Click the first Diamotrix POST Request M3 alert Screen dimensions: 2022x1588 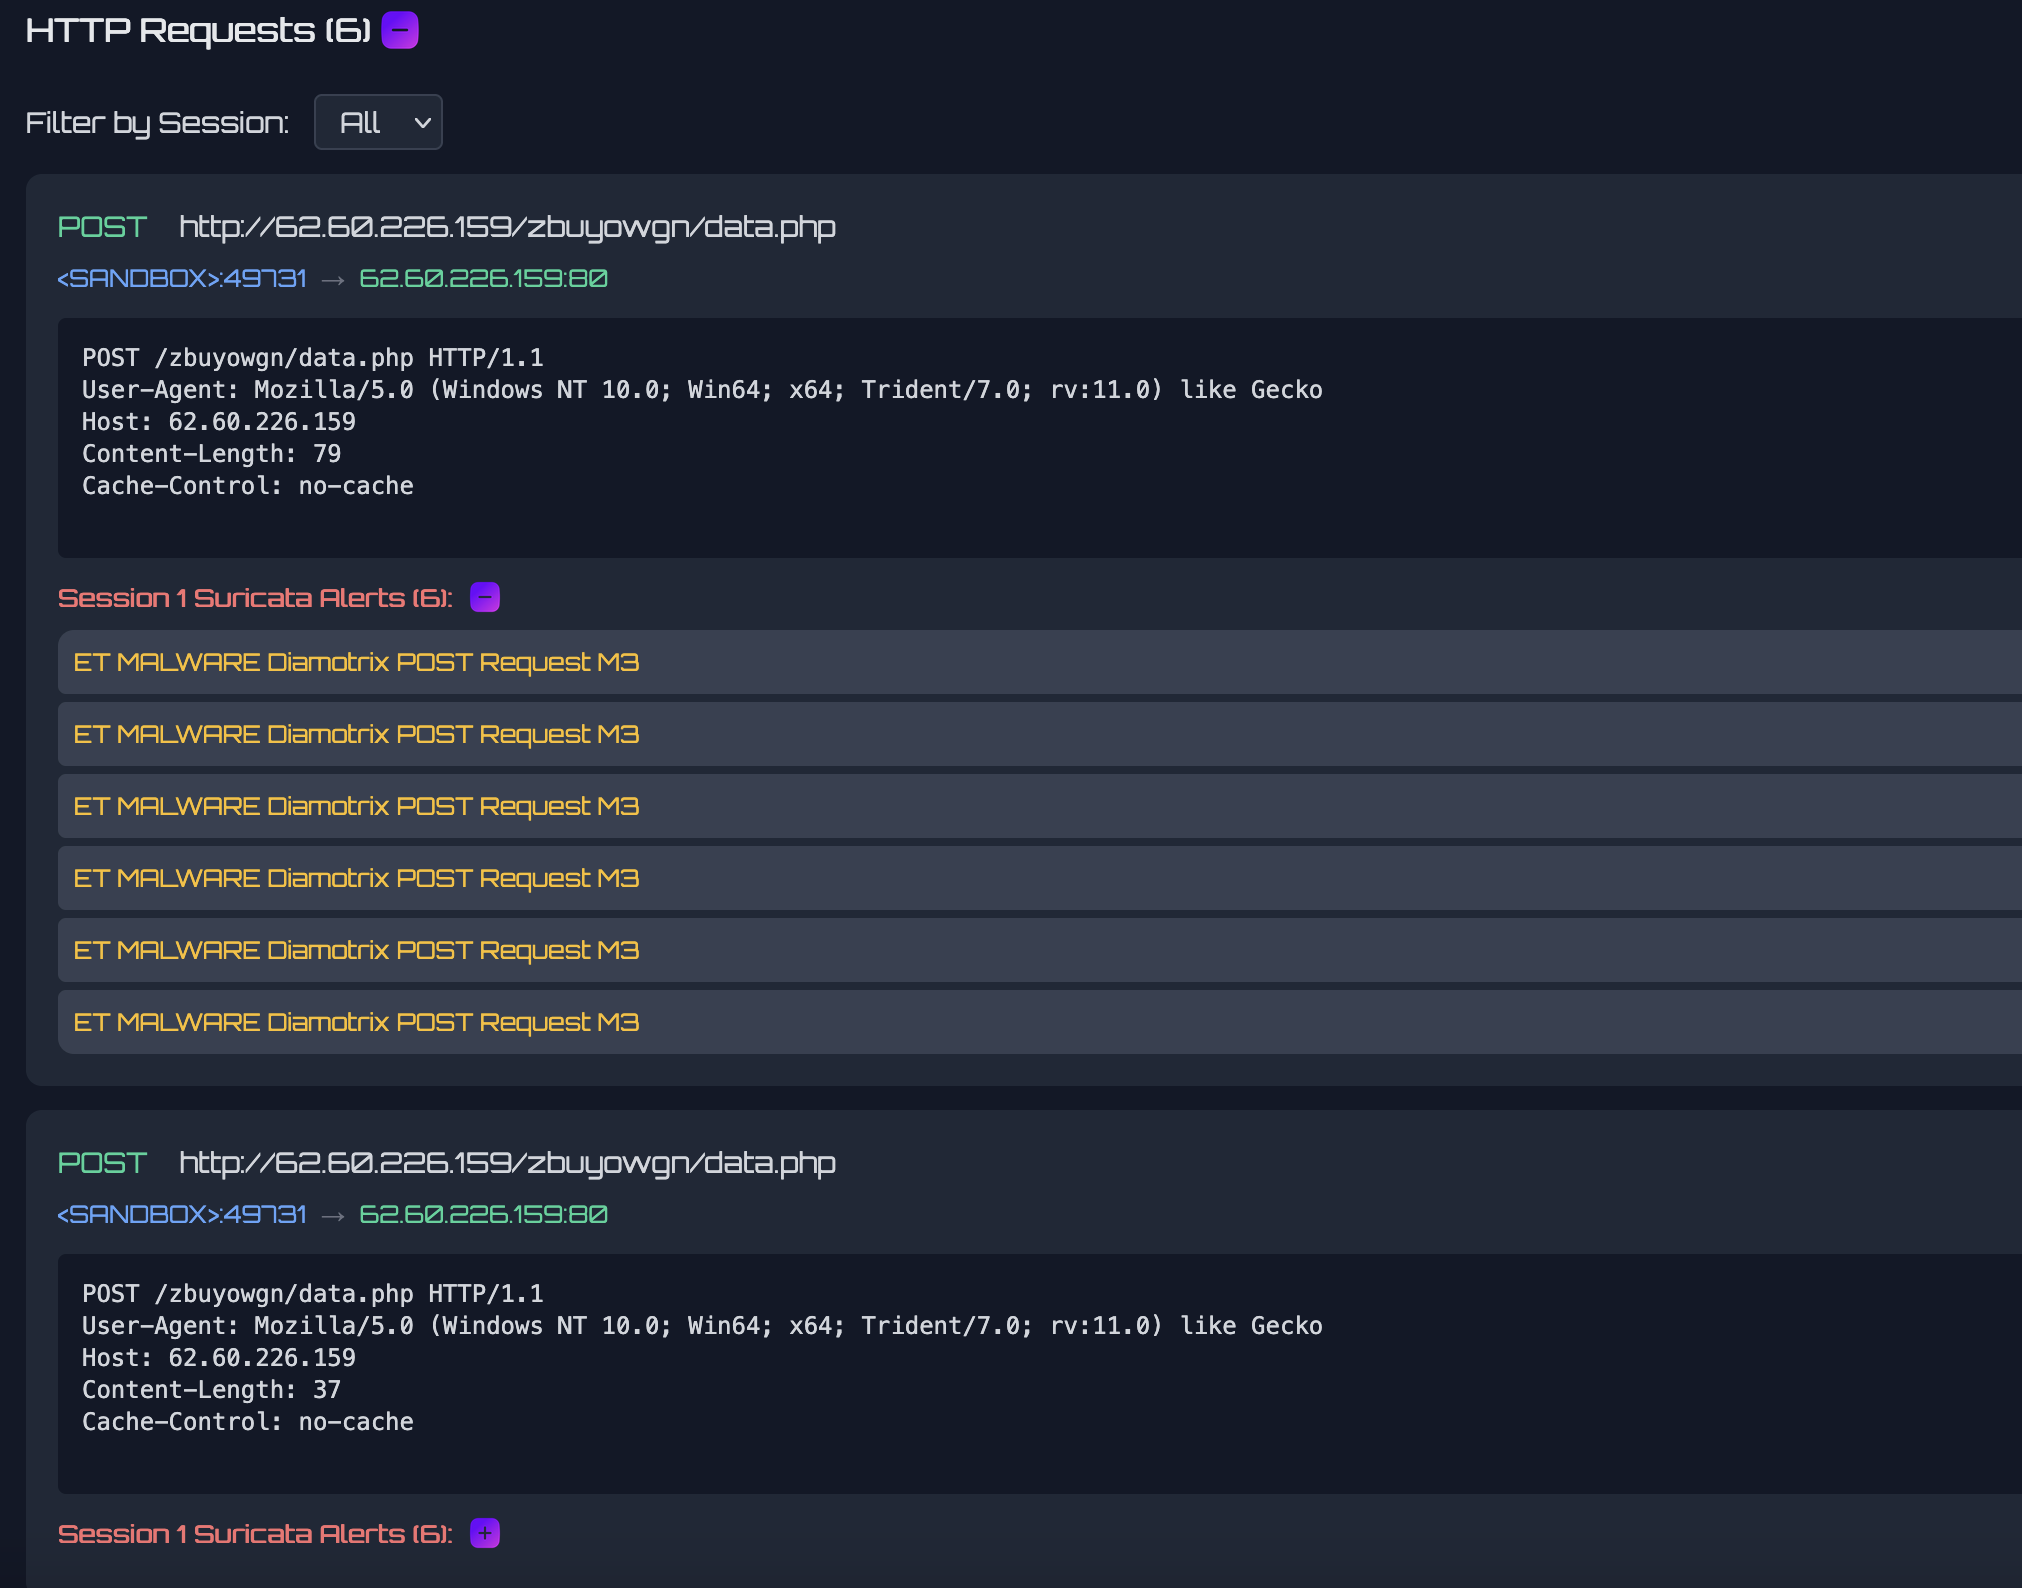356,662
